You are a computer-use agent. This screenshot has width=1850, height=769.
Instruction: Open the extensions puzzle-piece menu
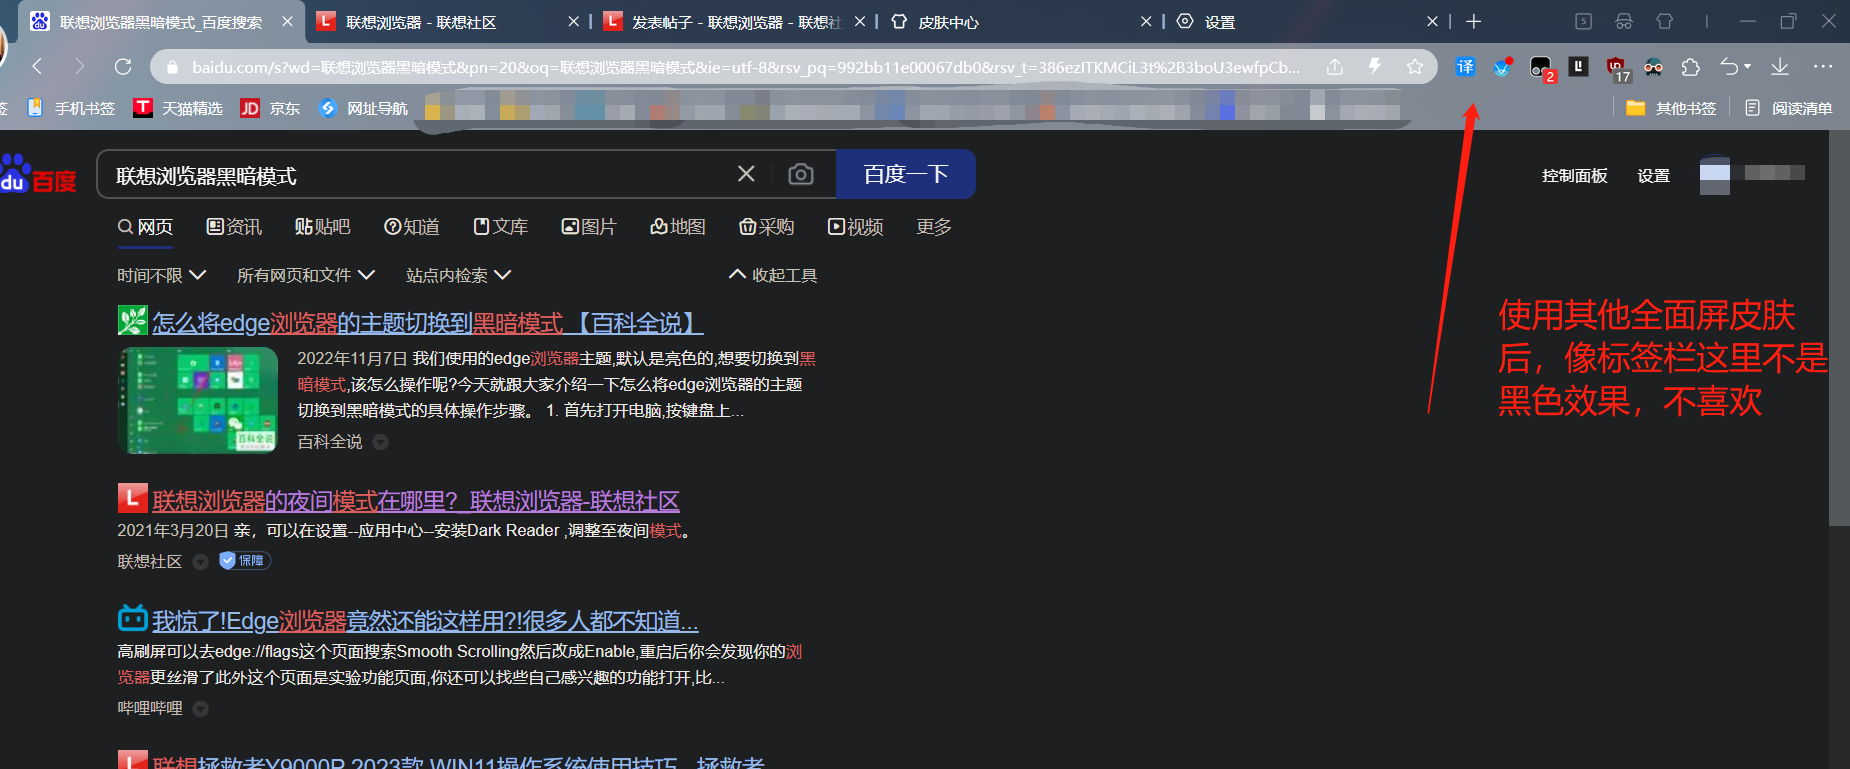click(1690, 67)
